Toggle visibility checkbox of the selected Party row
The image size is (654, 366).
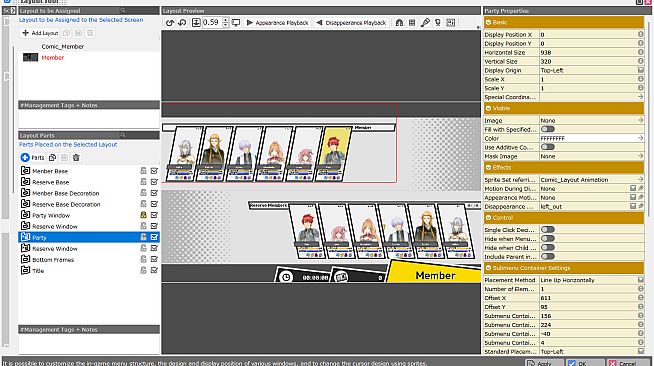(154, 237)
